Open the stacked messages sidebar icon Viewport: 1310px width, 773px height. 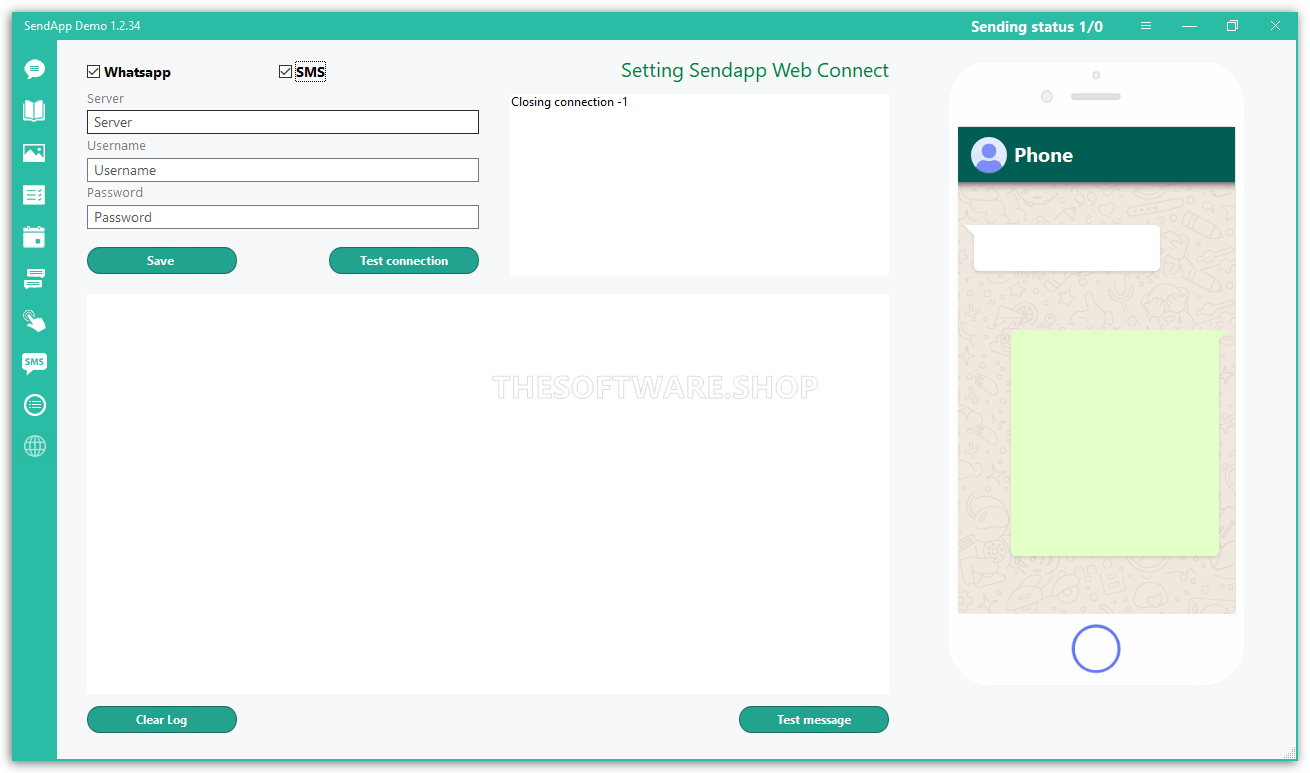click(x=34, y=279)
